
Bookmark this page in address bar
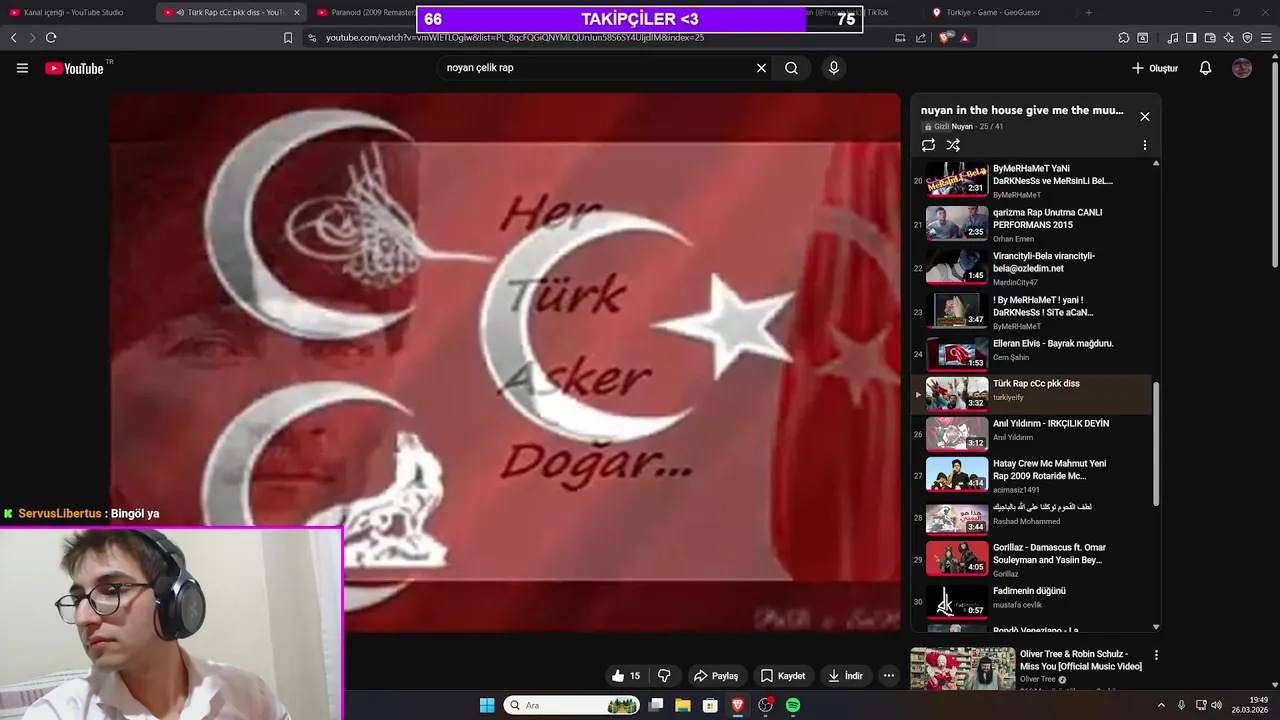coord(288,37)
